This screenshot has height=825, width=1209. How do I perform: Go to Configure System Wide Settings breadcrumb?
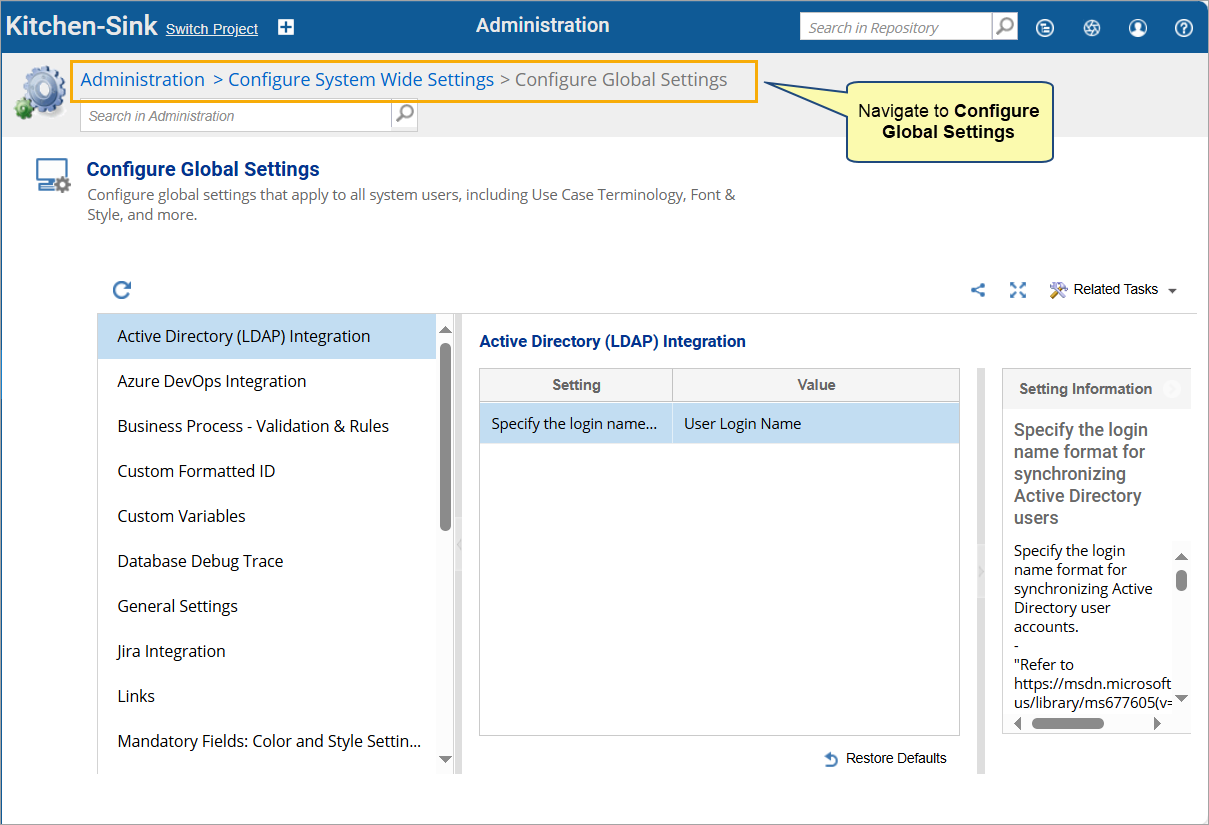pyautogui.click(x=361, y=80)
